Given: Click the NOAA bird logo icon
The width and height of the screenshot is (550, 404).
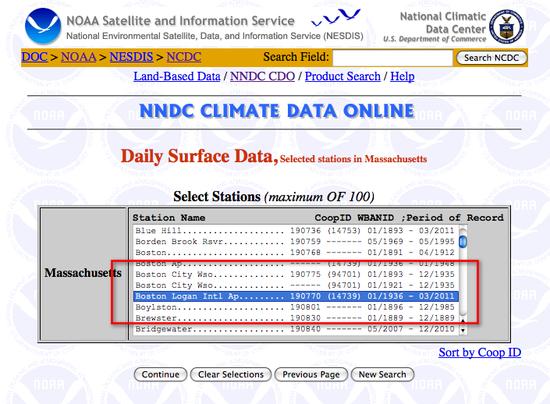Looking at the screenshot, I should pyautogui.click(x=43, y=26).
